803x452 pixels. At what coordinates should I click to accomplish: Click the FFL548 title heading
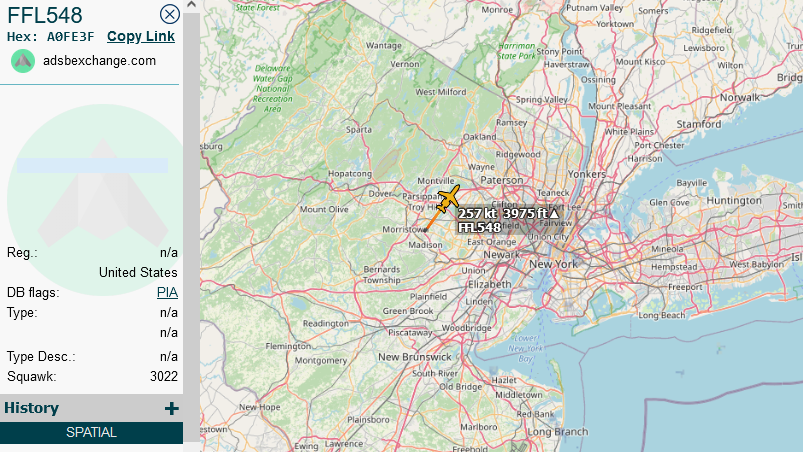click(x=45, y=15)
